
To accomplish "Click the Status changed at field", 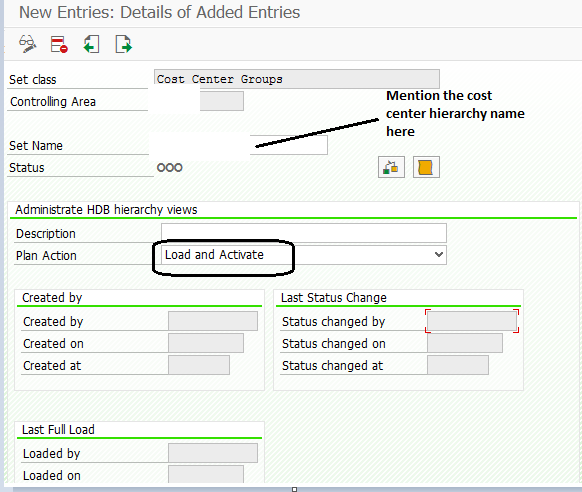I will (x=458, y=365).
